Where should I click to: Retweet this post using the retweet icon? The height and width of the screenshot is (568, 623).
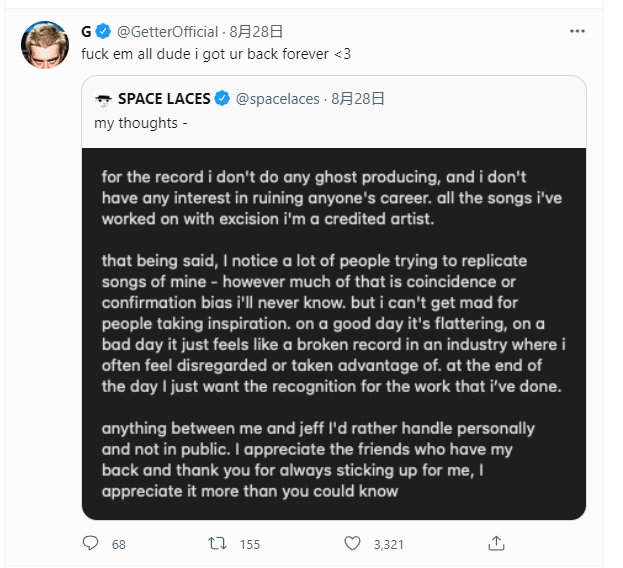[217, 543]
